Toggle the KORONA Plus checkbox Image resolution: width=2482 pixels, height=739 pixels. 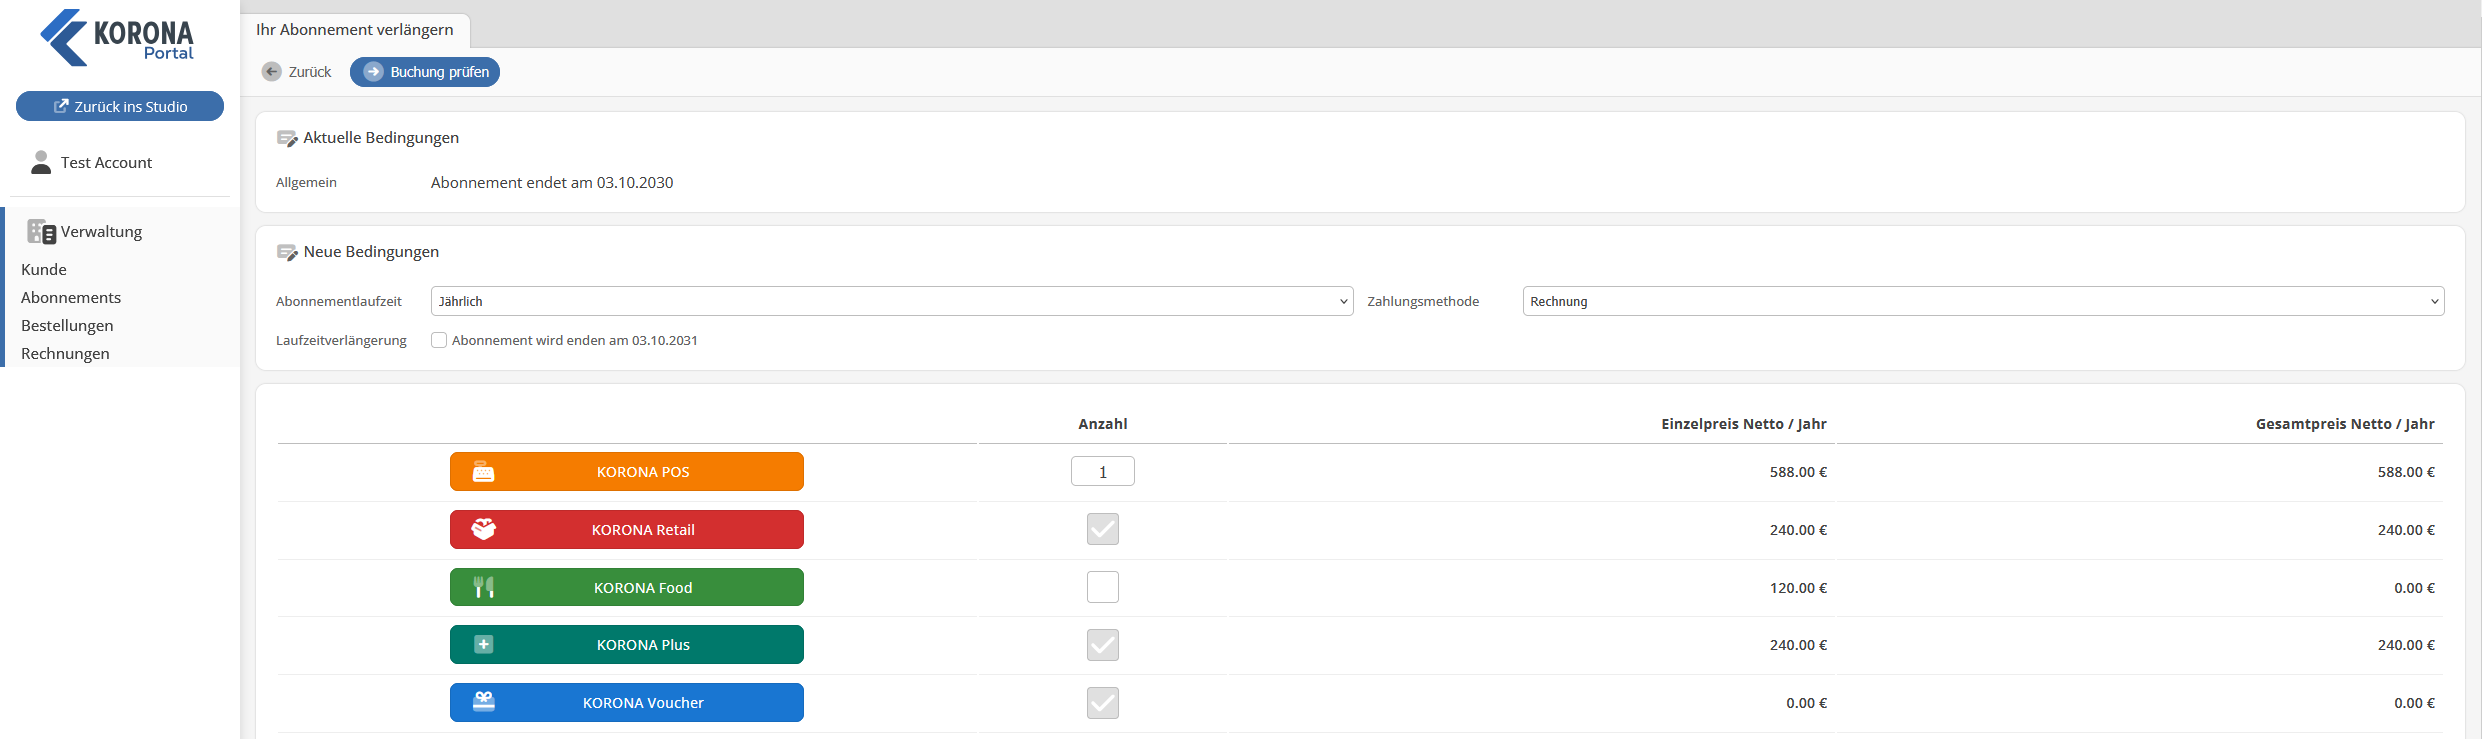point(1103,645)
